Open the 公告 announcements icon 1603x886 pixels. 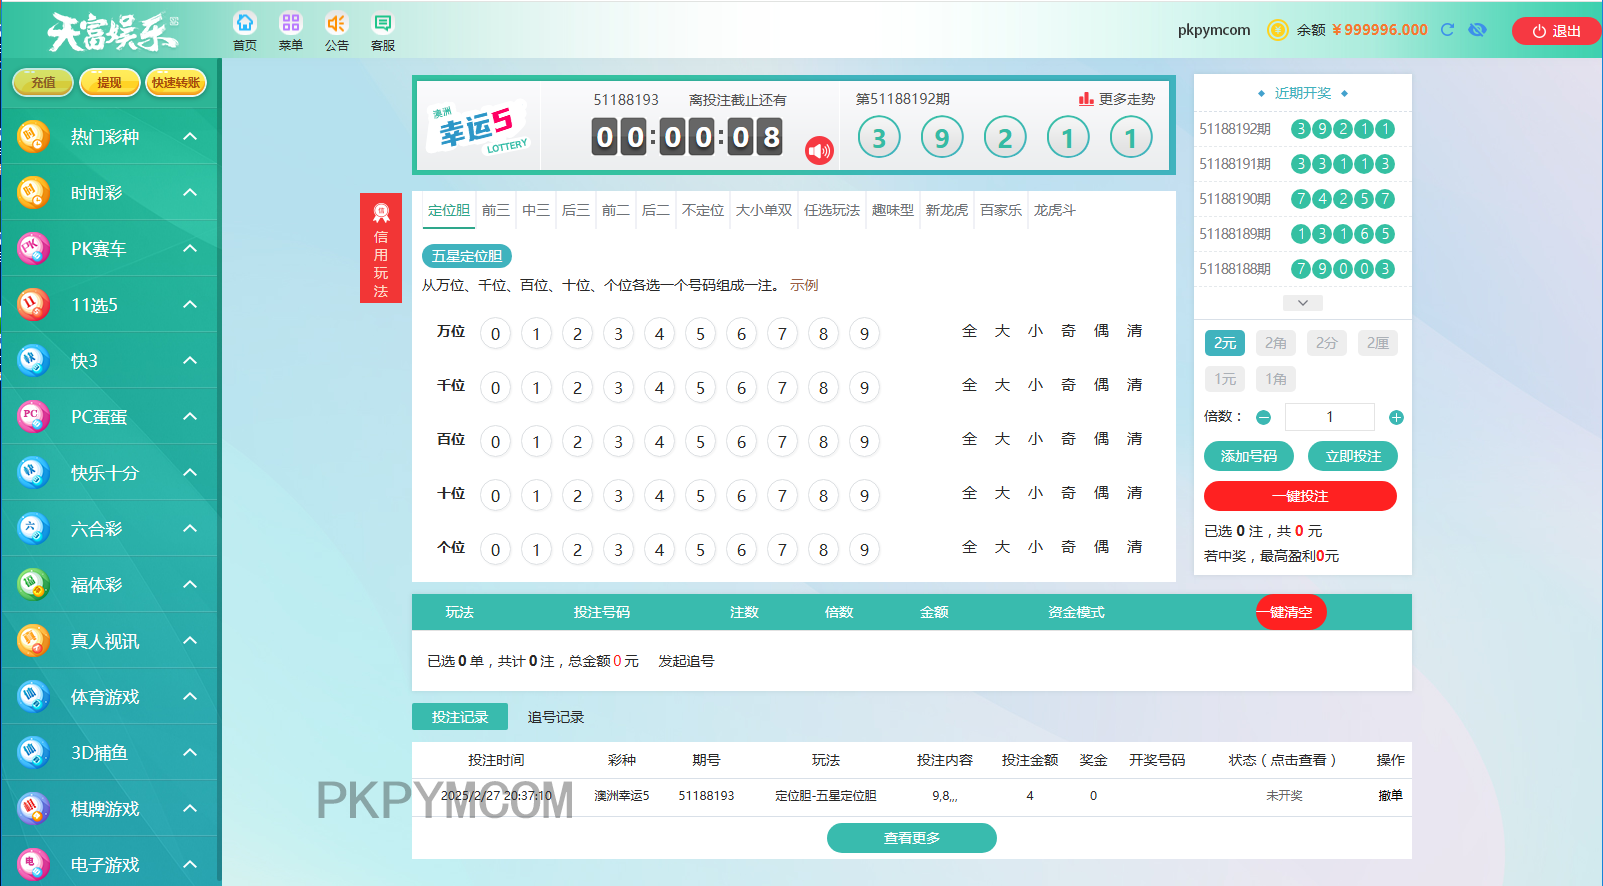[337, 23]
